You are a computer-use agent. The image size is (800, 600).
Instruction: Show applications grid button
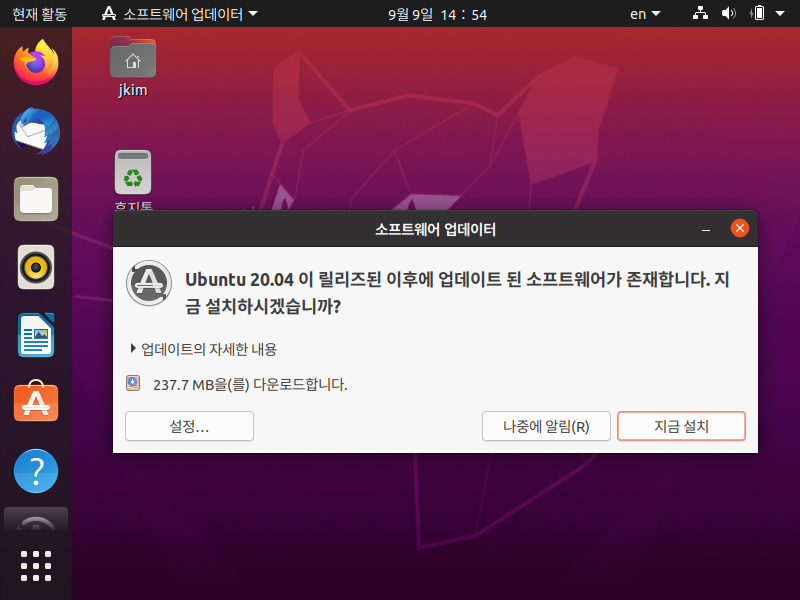pyautogui.click(x=36, y=566)
